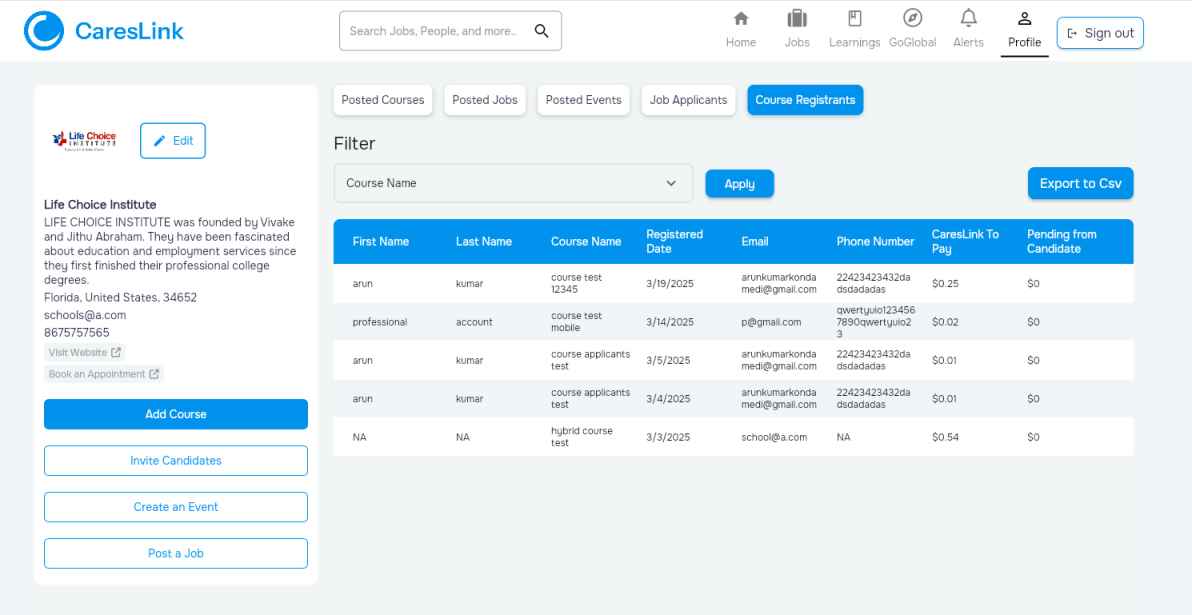Click the search magnifier icon
This screenshot has width=1192, height=615.
(541, 31)
